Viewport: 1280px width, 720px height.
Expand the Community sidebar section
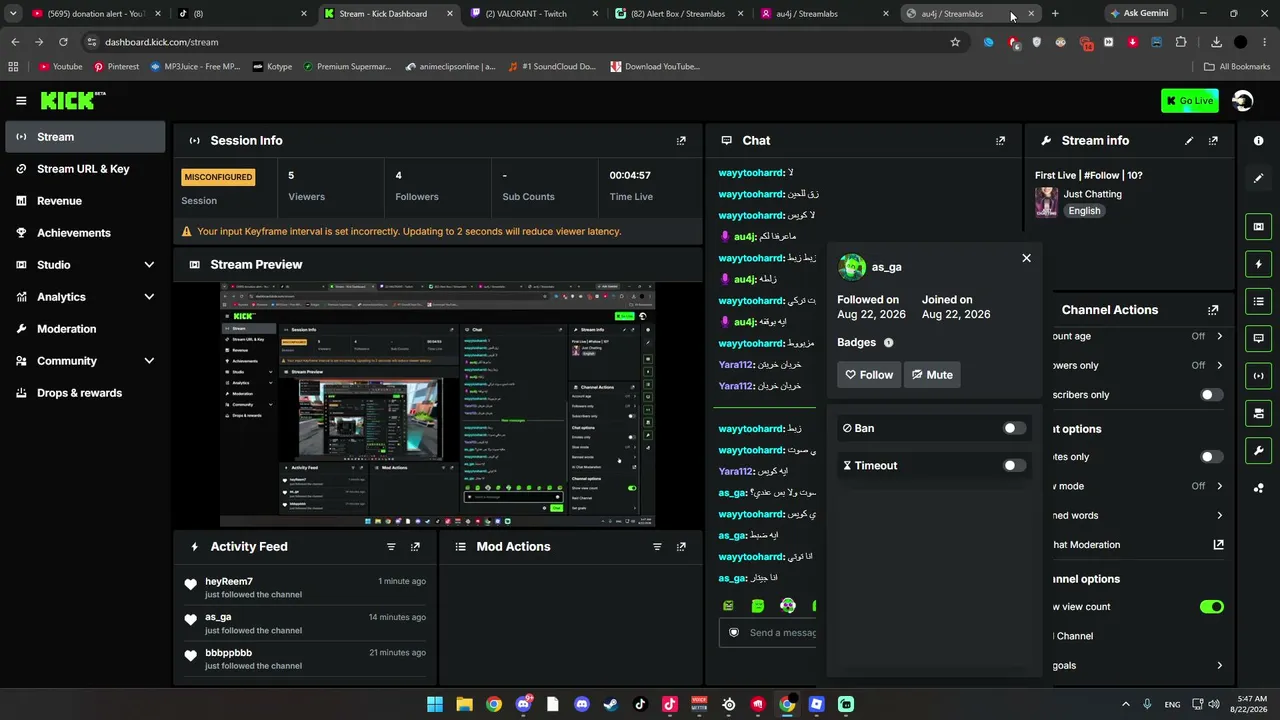pos(149,361)
